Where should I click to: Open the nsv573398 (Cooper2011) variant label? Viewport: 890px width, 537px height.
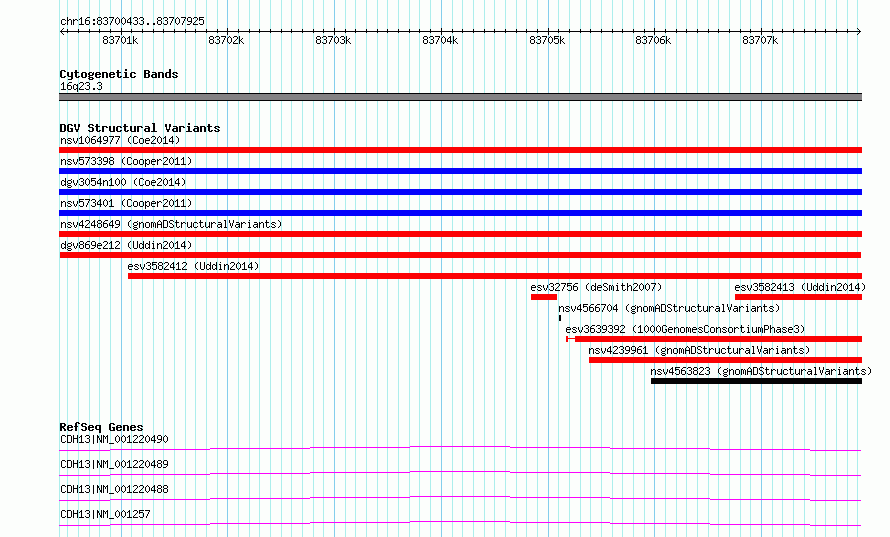tap(126, 161)
